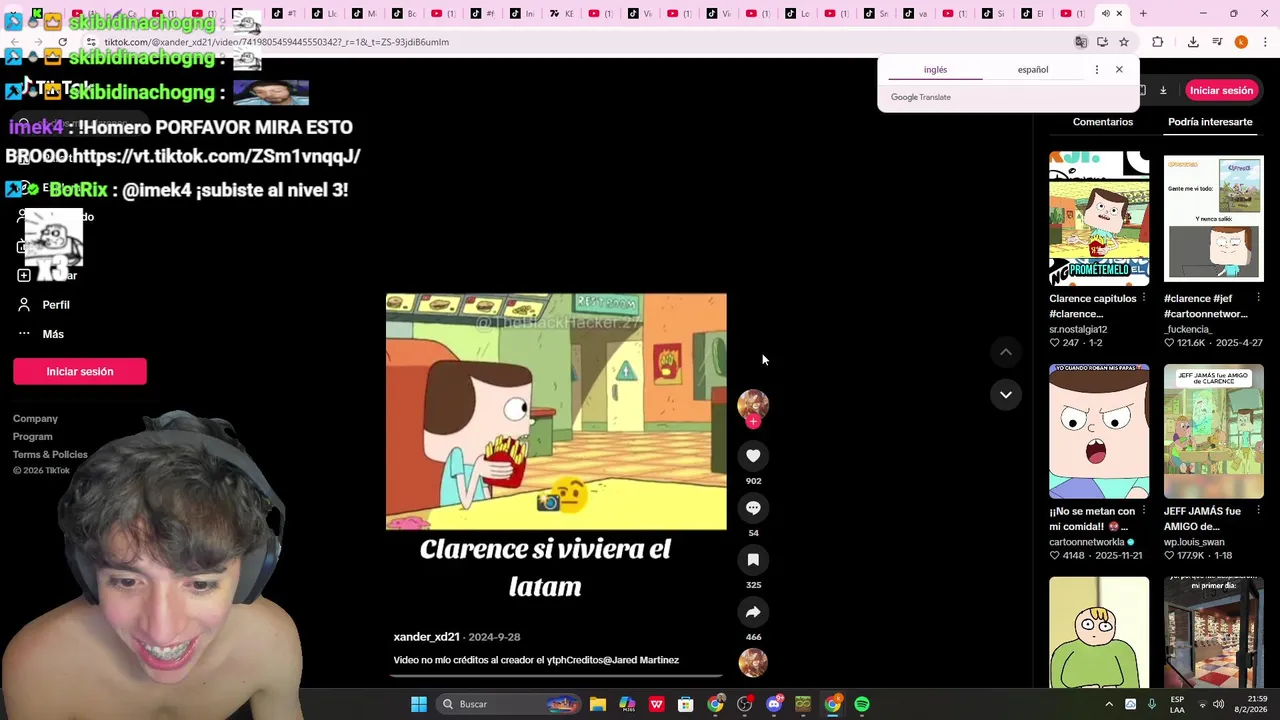Screen dimensions: 1280x720
Task: Click the playing Clarence video
Action: click(556, 411)
